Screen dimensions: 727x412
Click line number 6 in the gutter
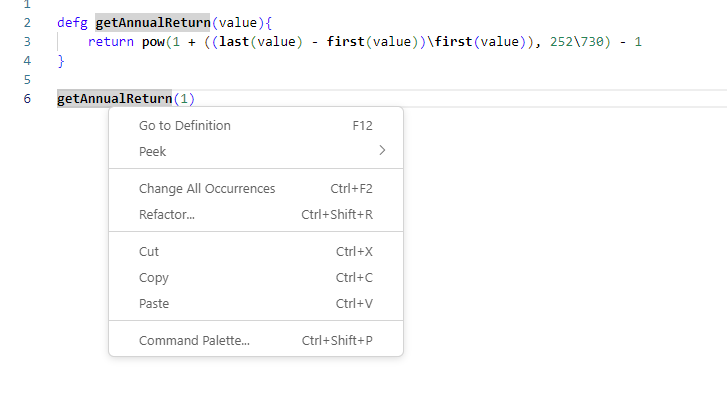(26, 98)
